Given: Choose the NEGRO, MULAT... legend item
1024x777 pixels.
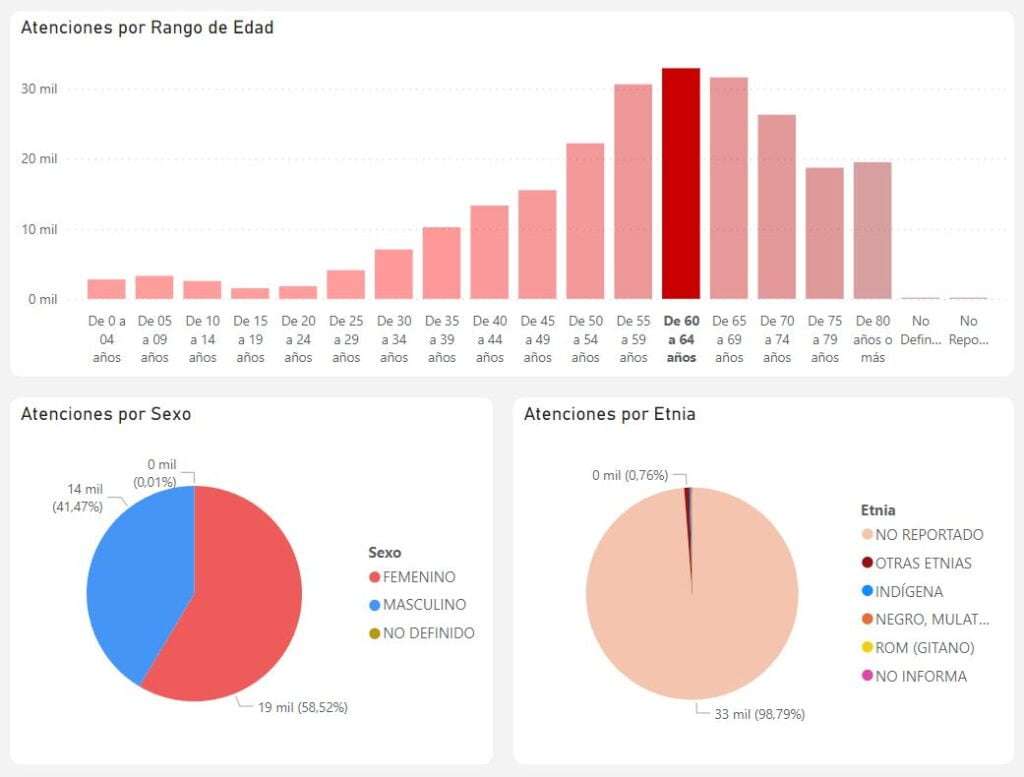Looking at the screenshot, I should click(x=932, y=620).
